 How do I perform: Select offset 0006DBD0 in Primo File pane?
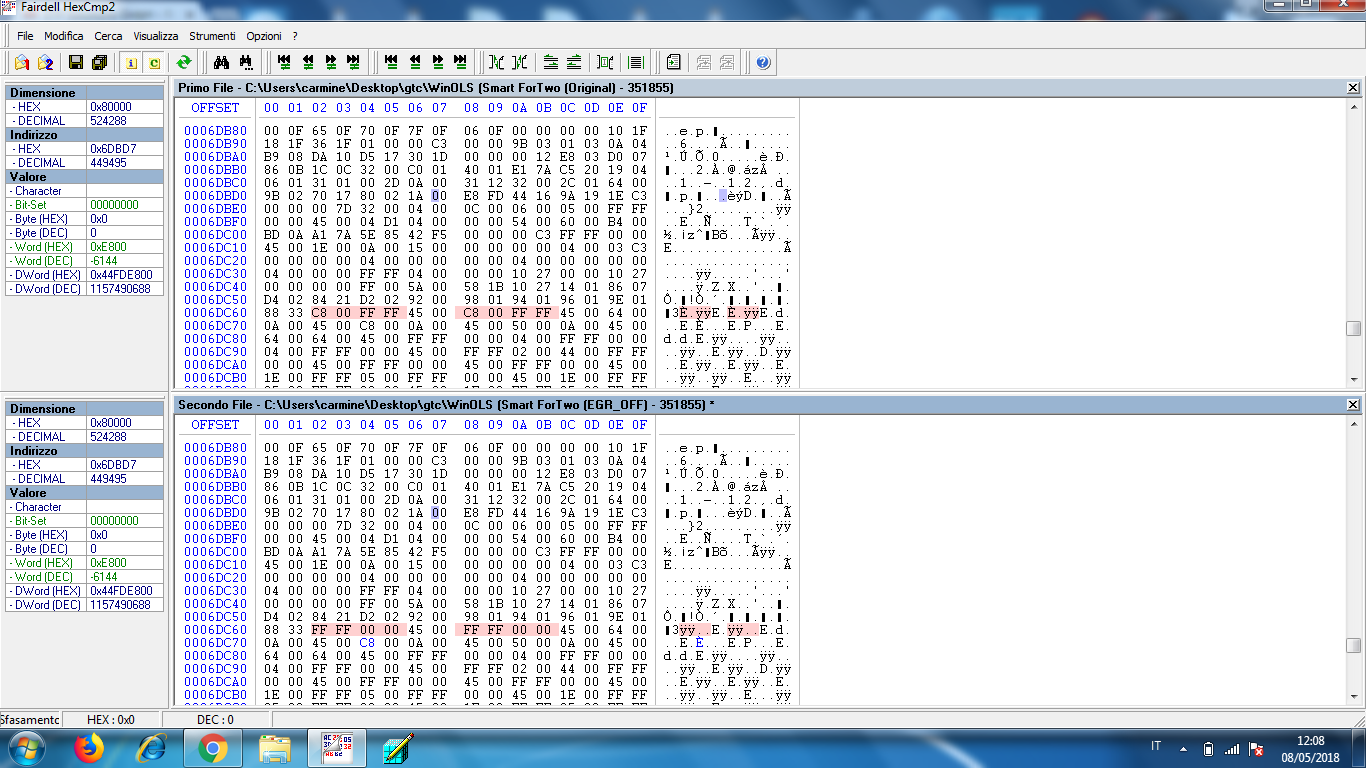point(215,196)
